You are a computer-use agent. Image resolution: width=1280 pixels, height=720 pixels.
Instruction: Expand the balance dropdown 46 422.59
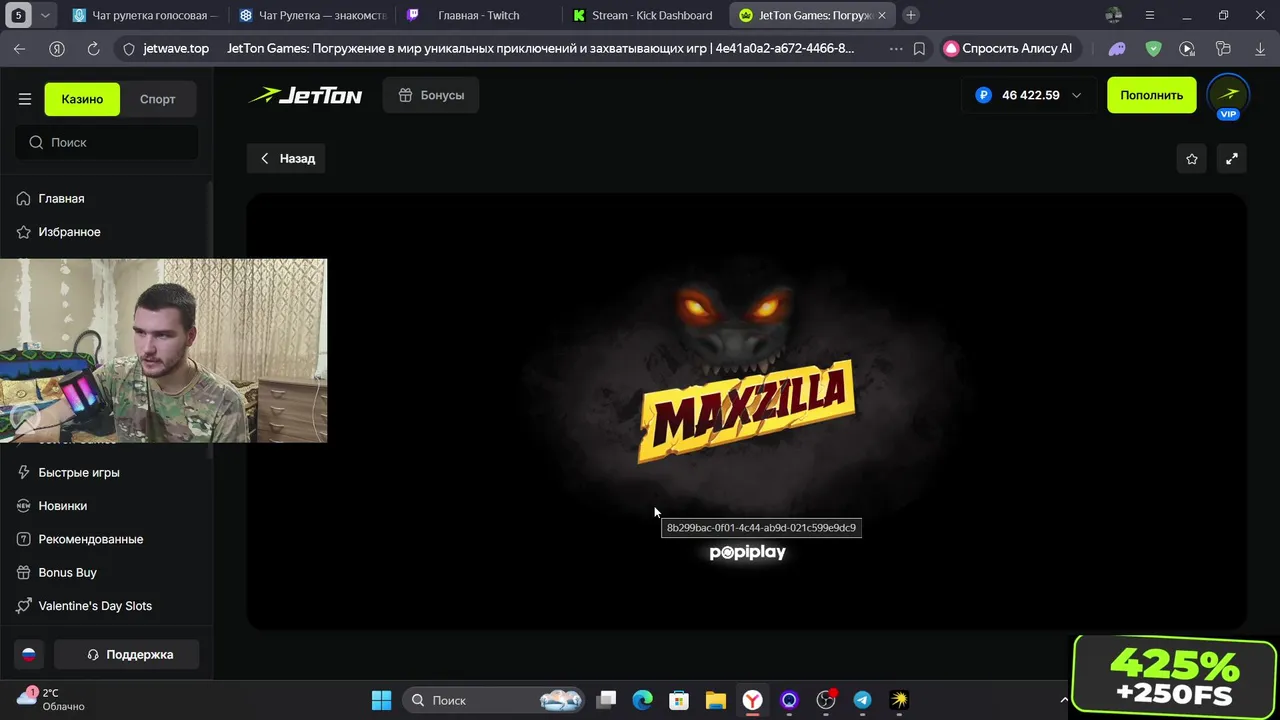1028,95
